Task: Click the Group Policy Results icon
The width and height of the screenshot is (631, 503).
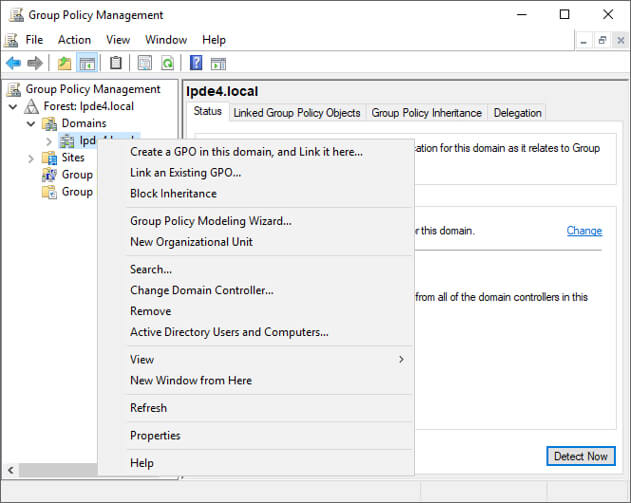Action: [x=49, y=192]
